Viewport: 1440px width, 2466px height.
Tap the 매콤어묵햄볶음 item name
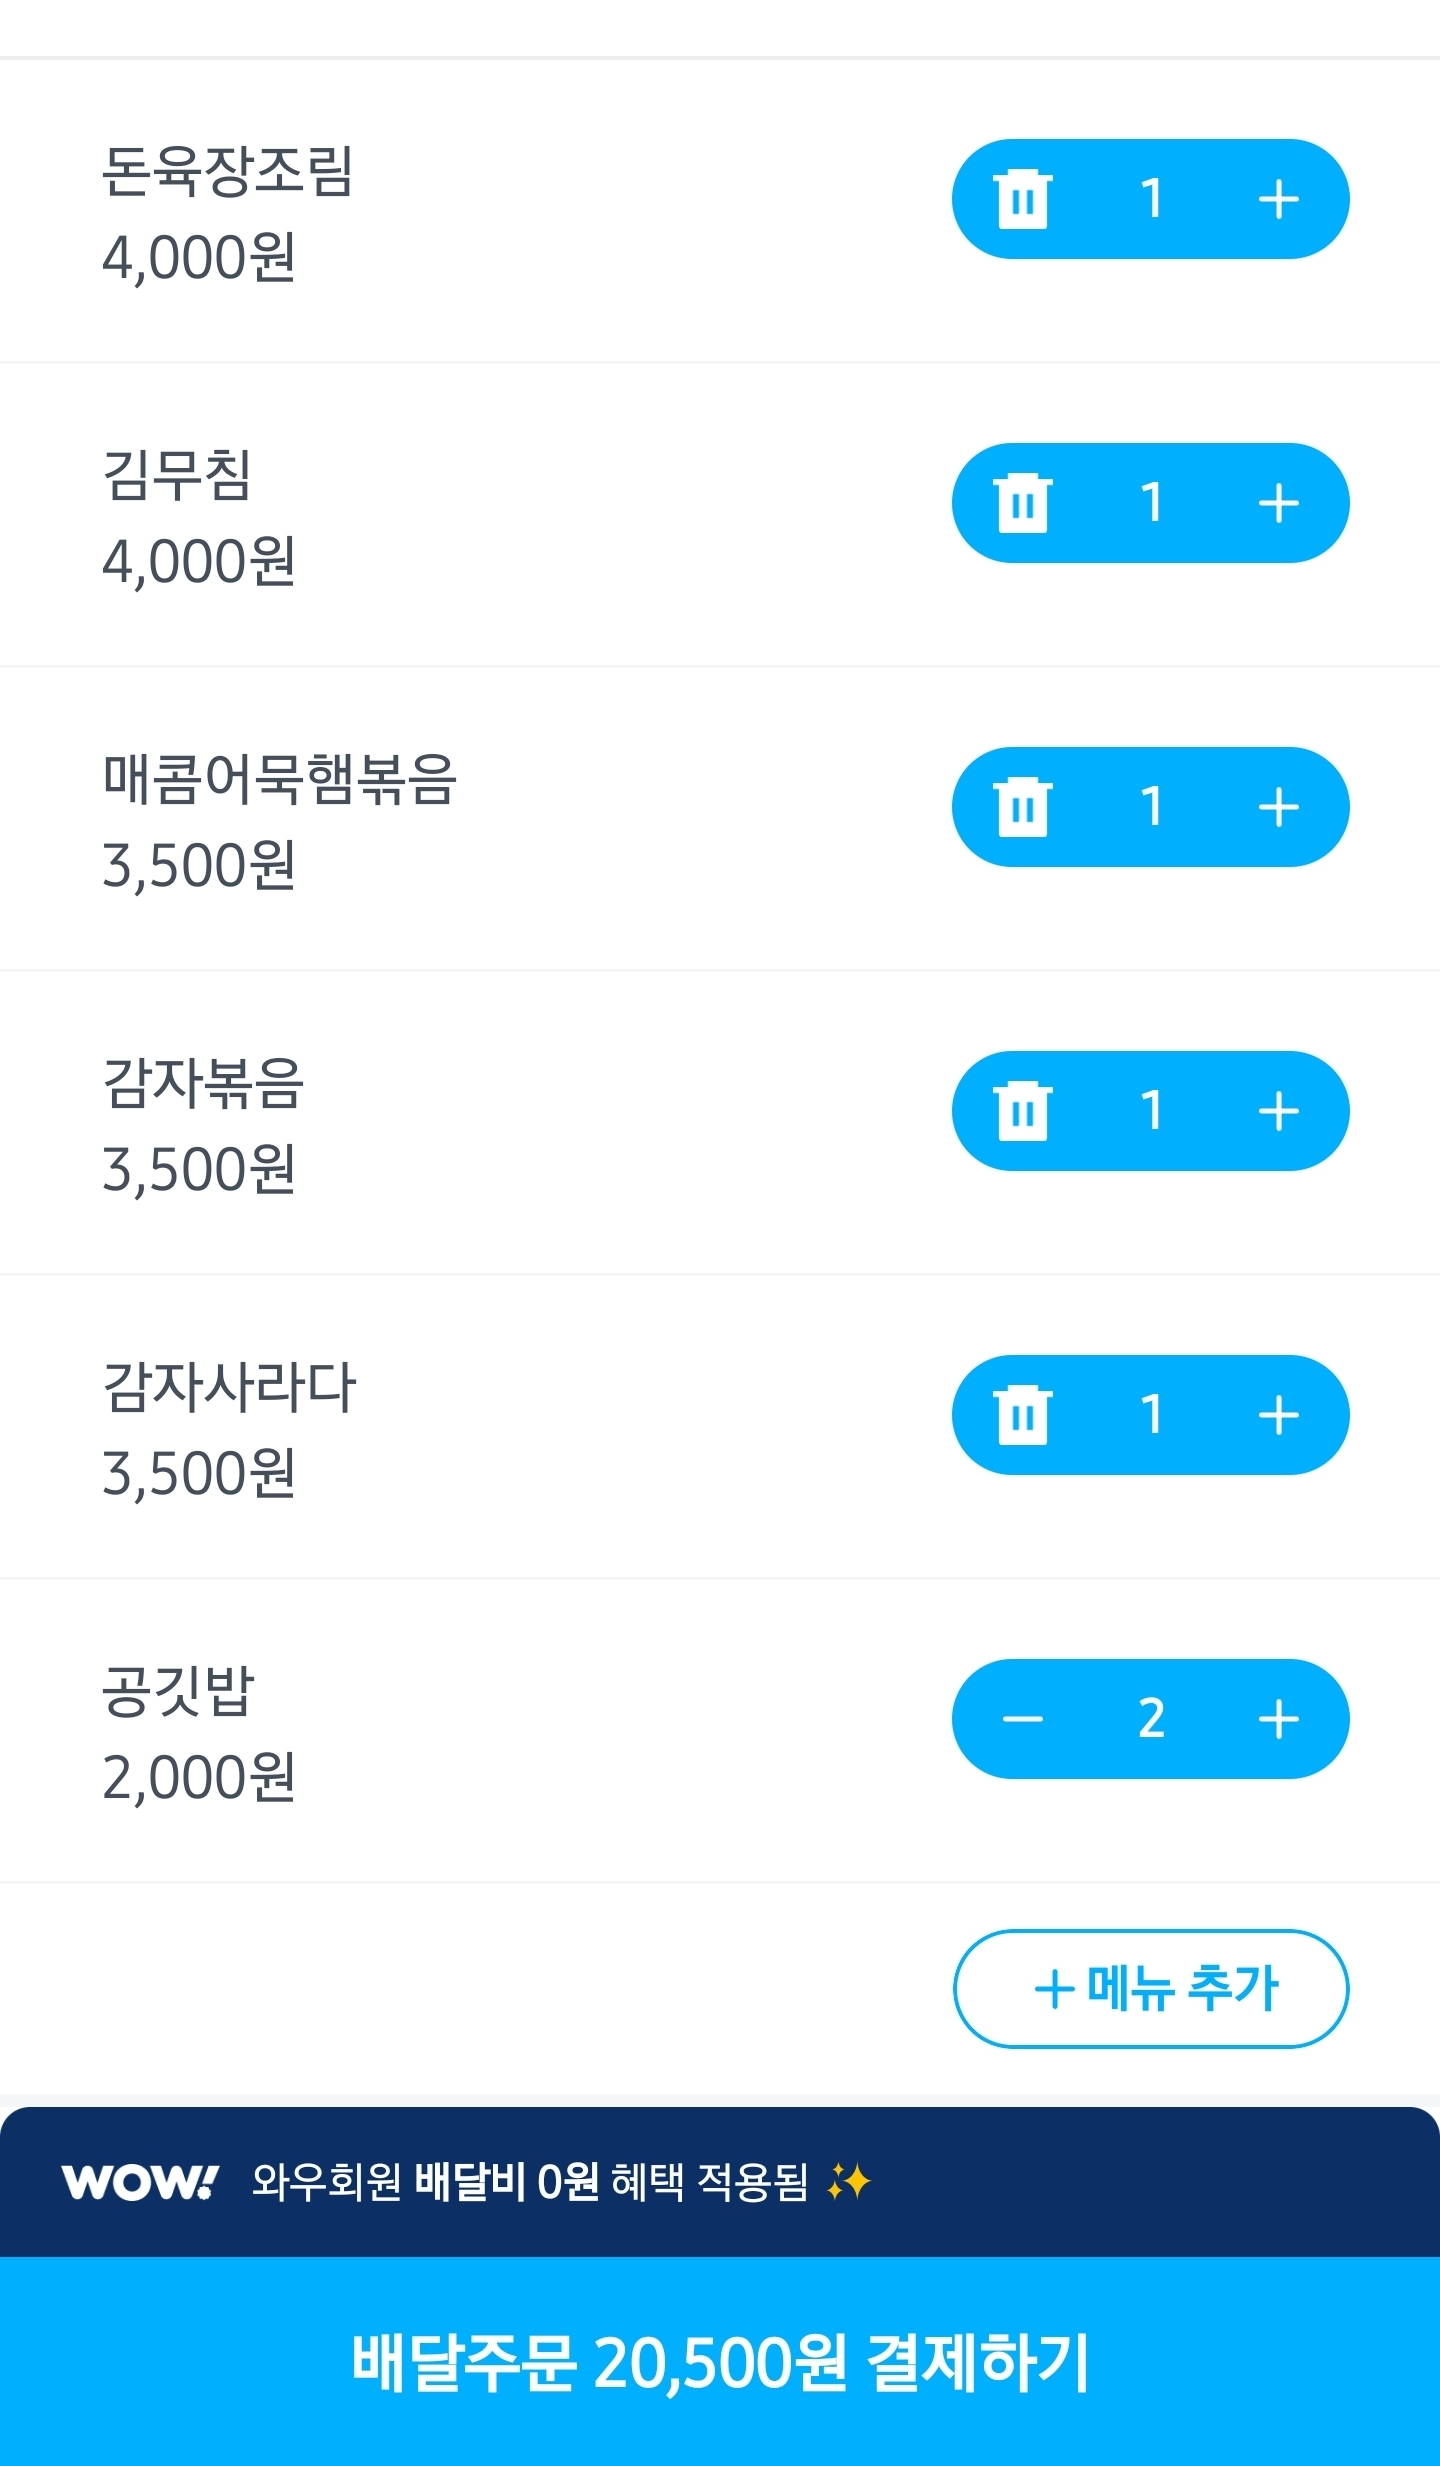[x=280, y=779]
